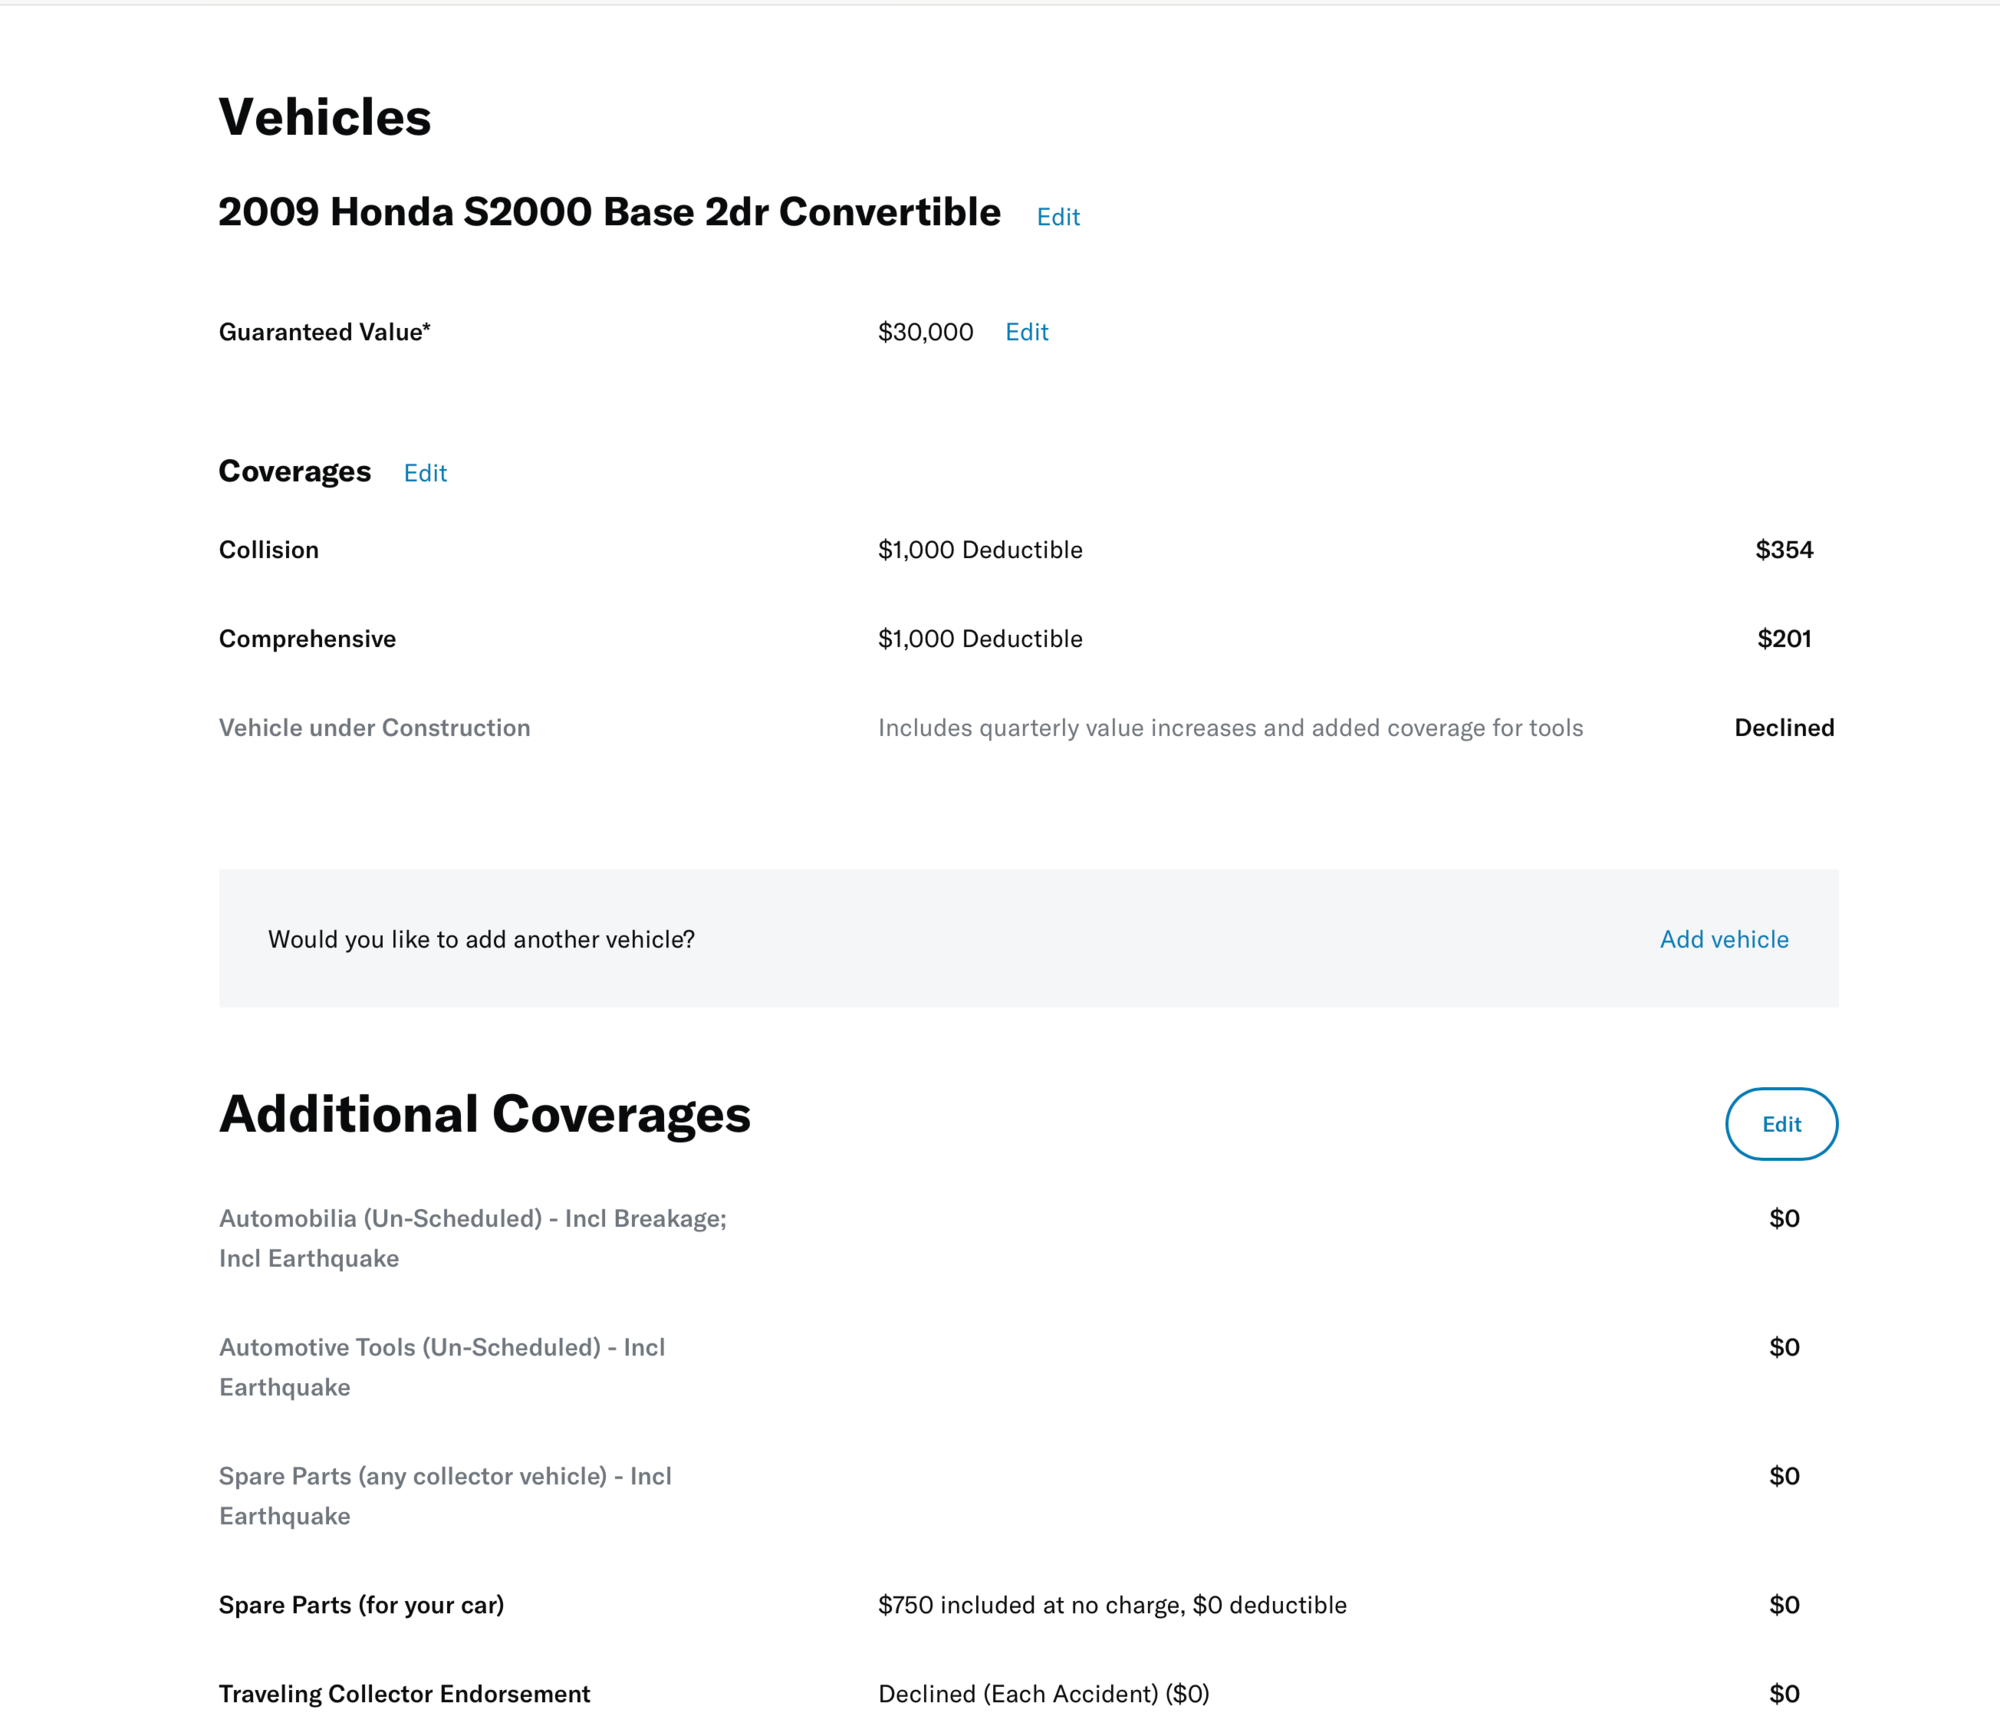The height and width of the screenshot is (1722, 2000).
Task: Edit the 2009 Honda S2000 vehicle details
Action: point(1058,217)
